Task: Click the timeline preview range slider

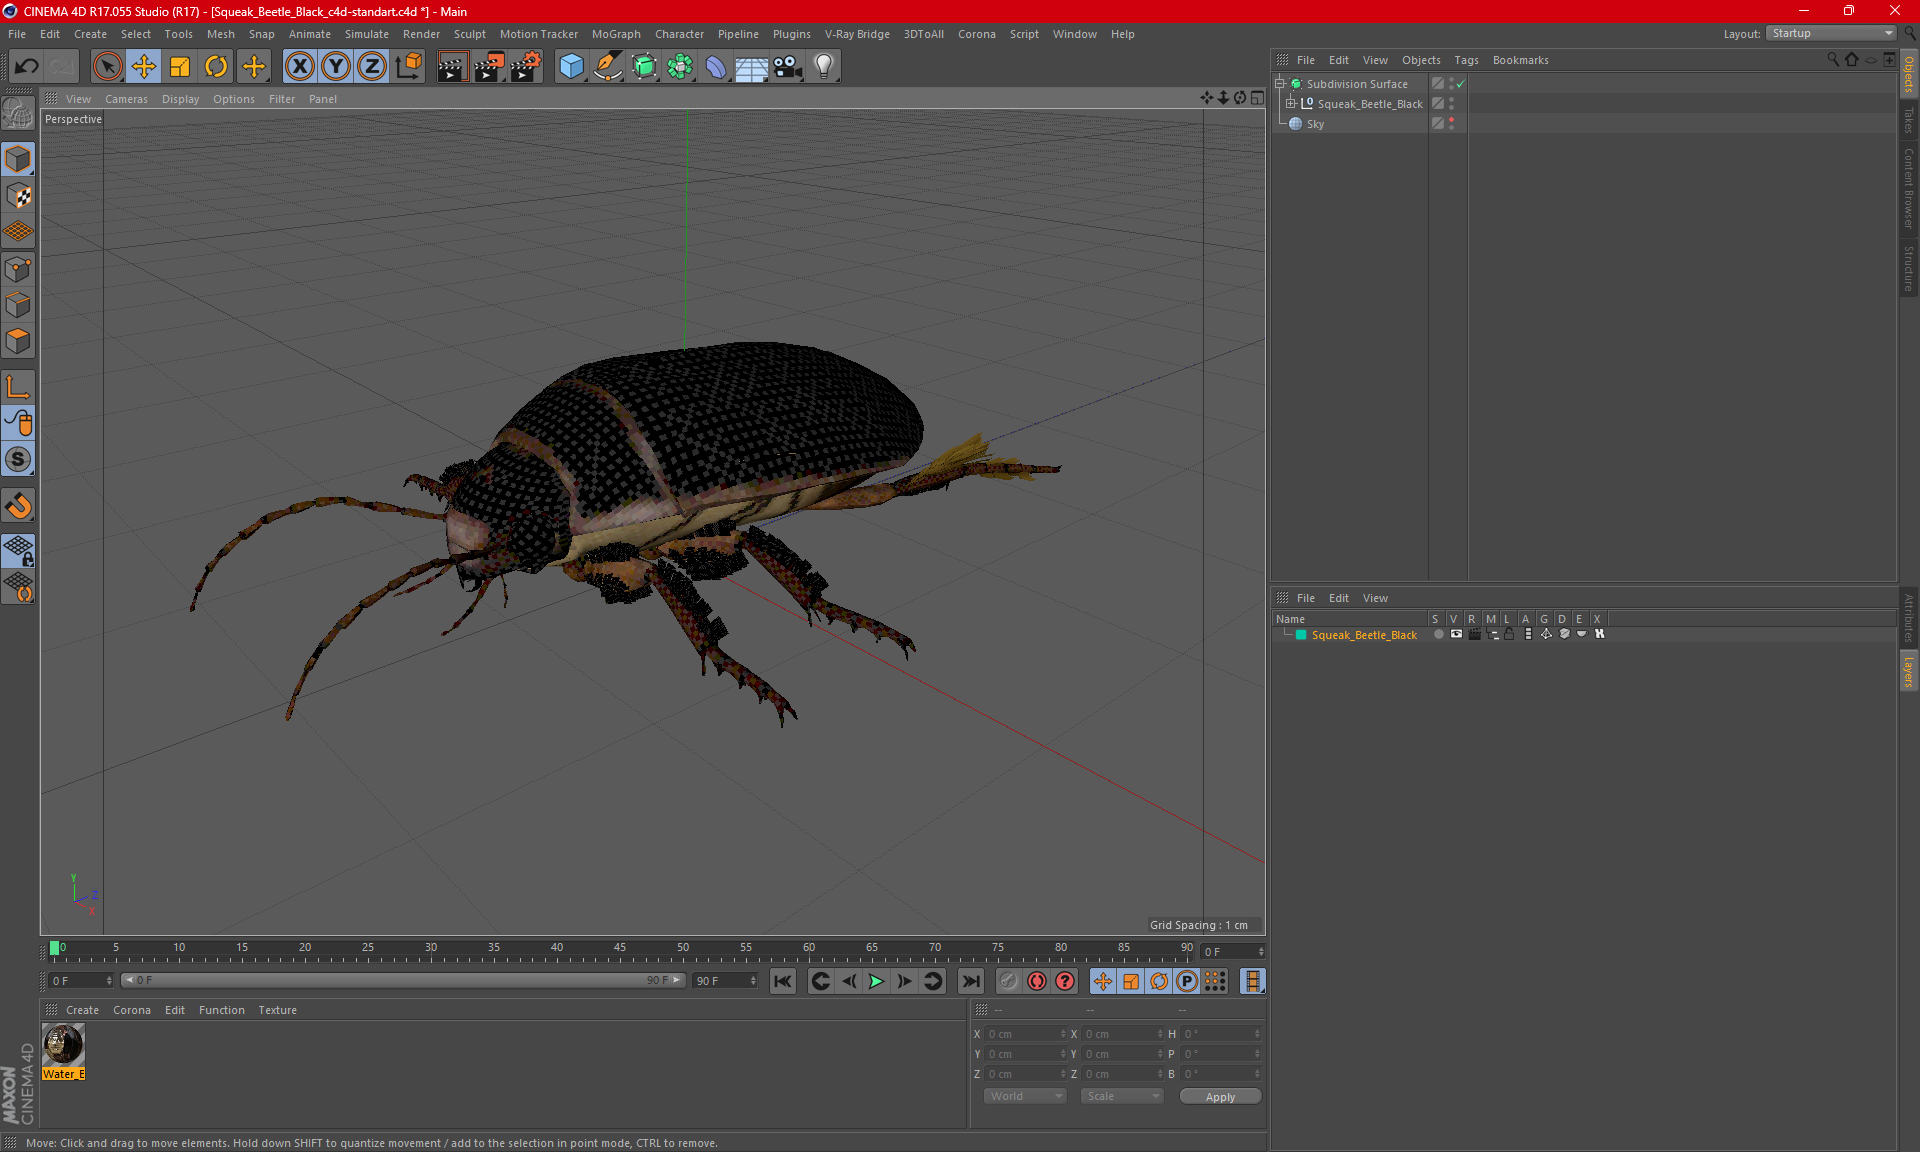Action: [x=403, y=980]
